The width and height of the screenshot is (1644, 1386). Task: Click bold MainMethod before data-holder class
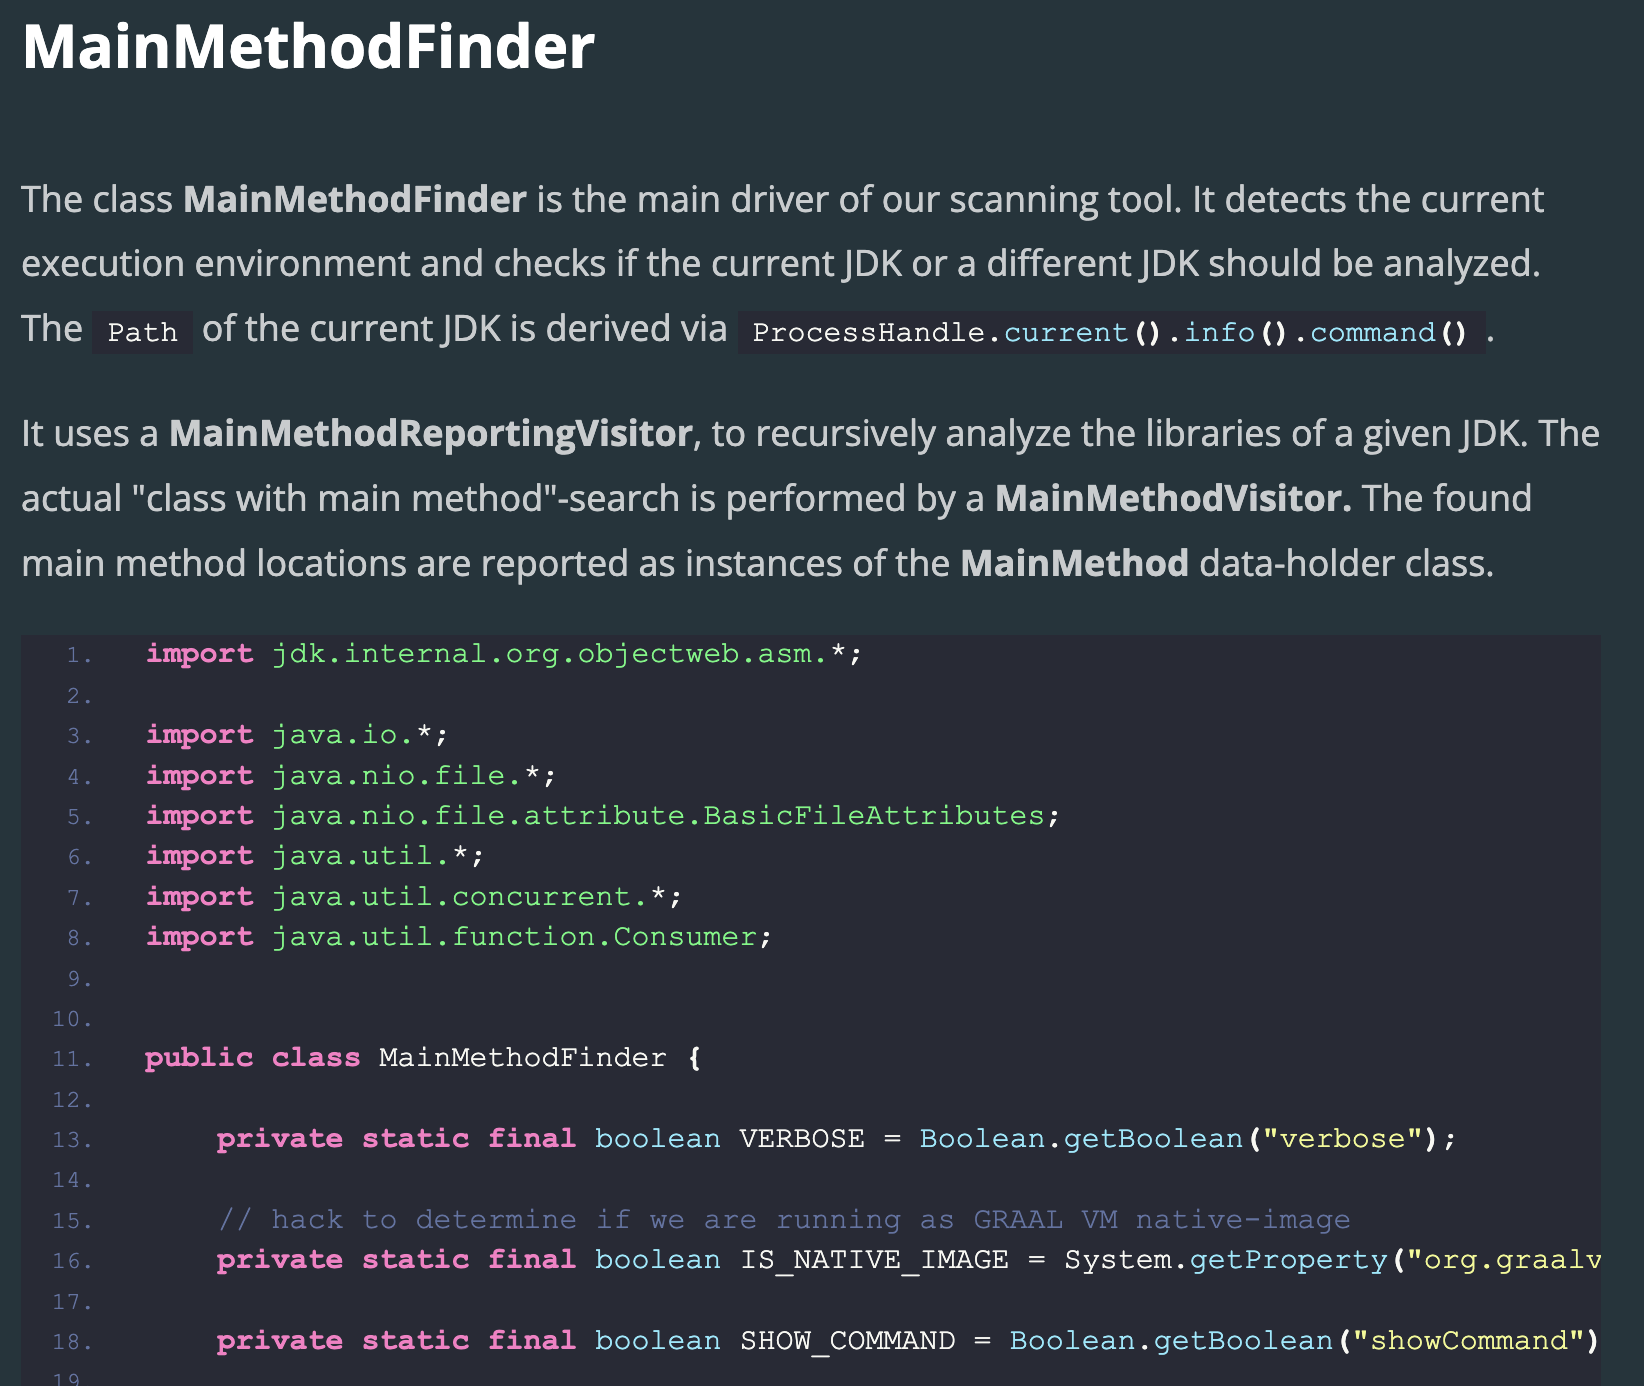1074,563
